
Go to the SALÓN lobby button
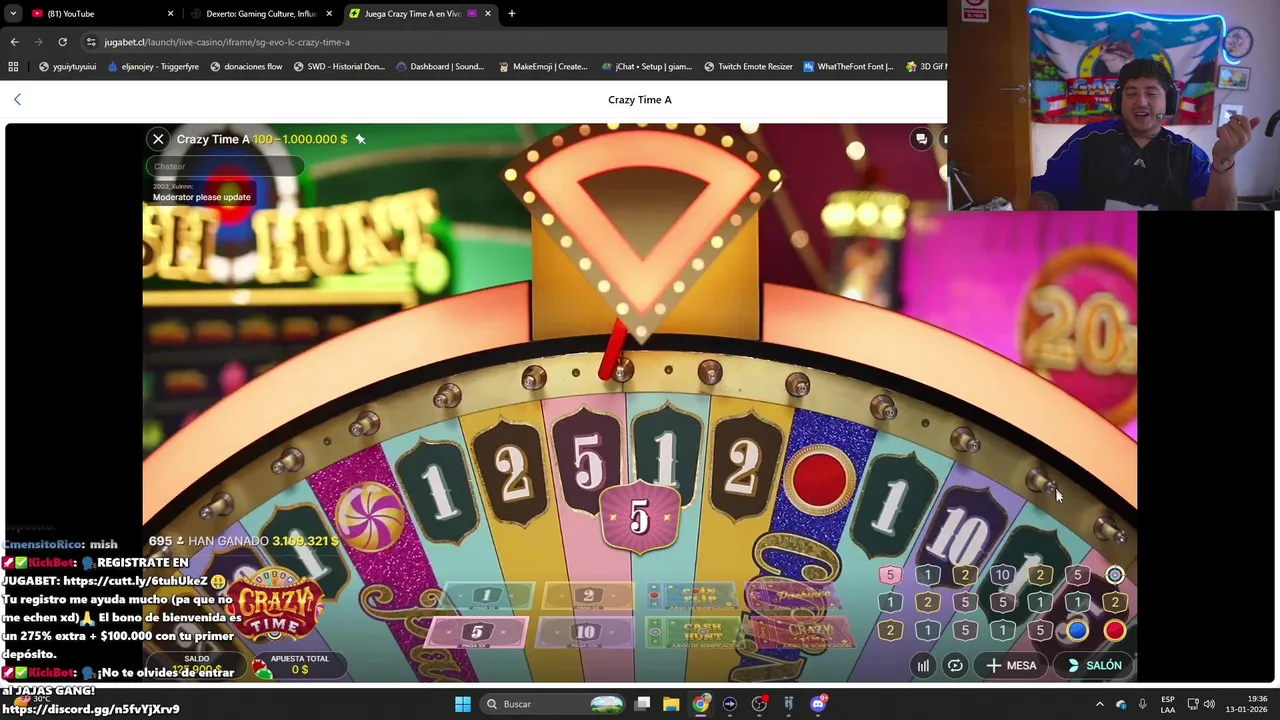point(1094,665)
